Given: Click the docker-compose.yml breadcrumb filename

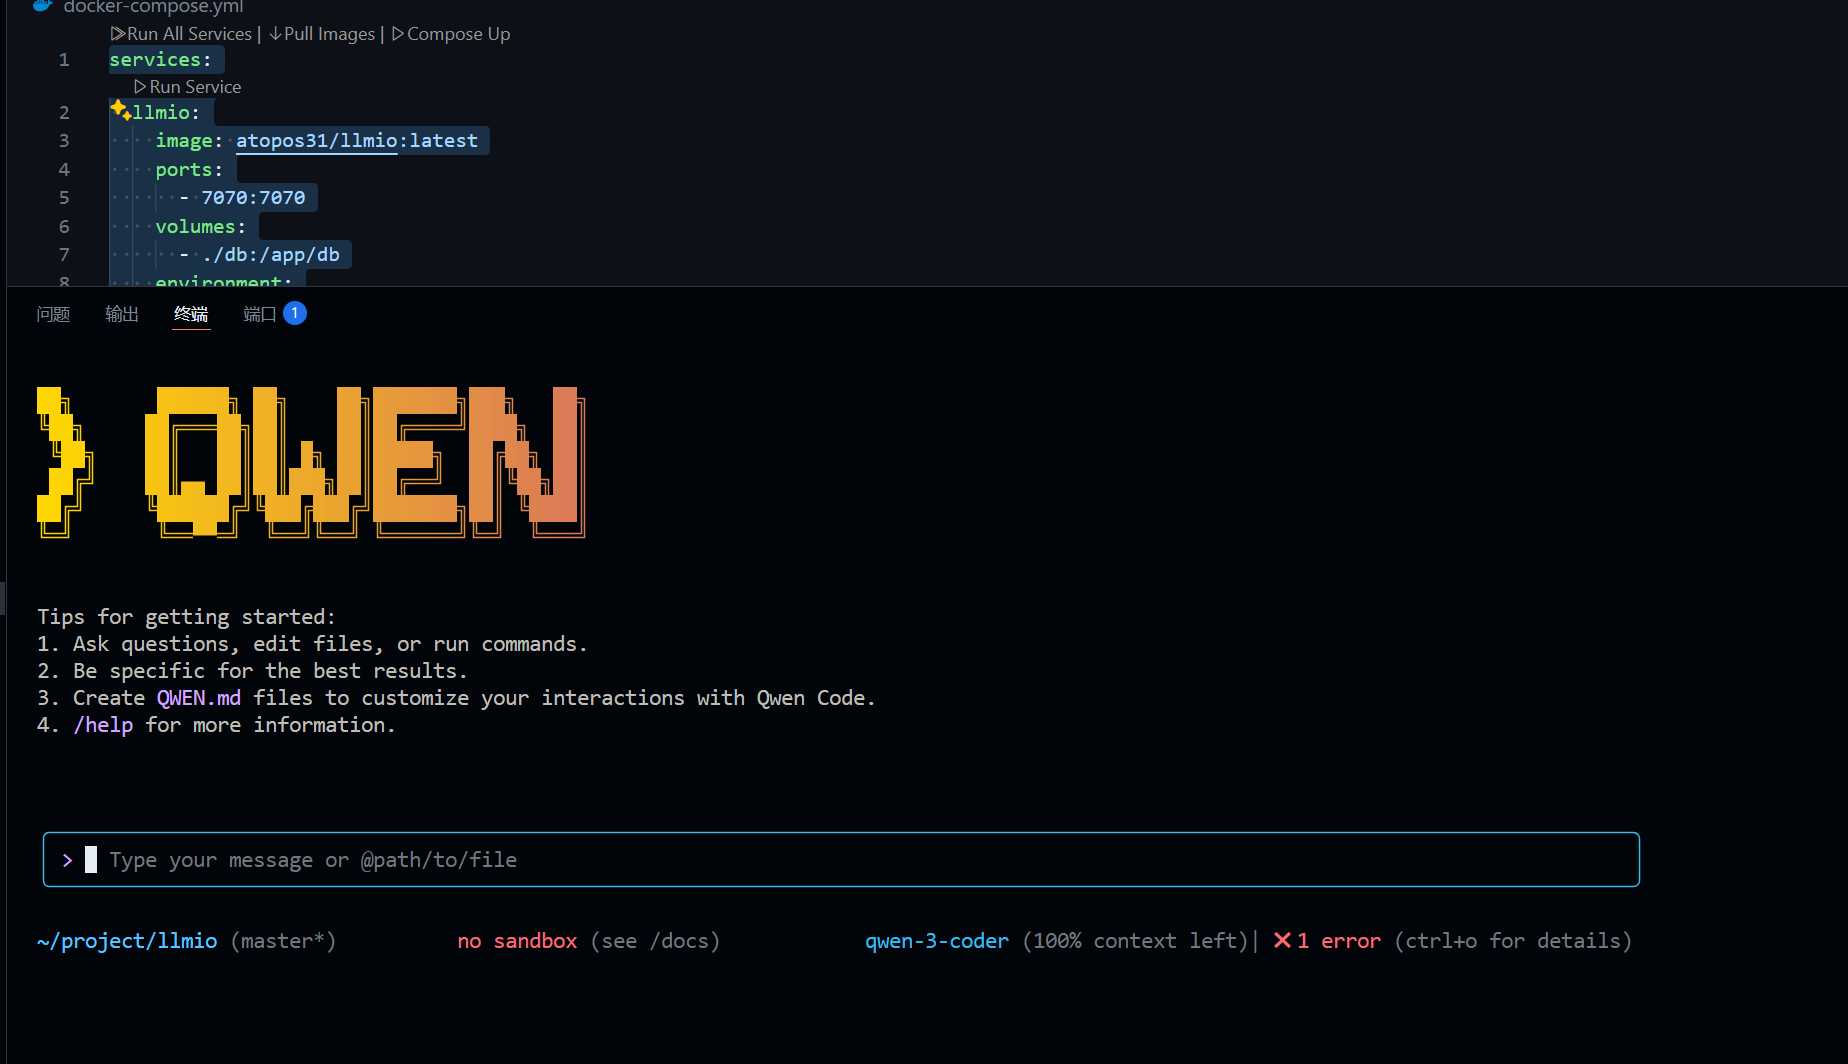Looking at the screenshot, I should click(x=153, y=7).
